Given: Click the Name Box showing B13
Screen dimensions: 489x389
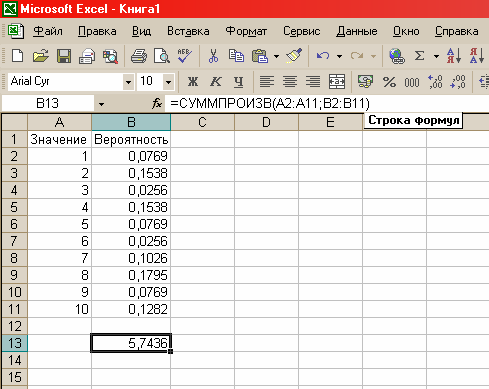Looking at the screenshot, I should (48, 104).
